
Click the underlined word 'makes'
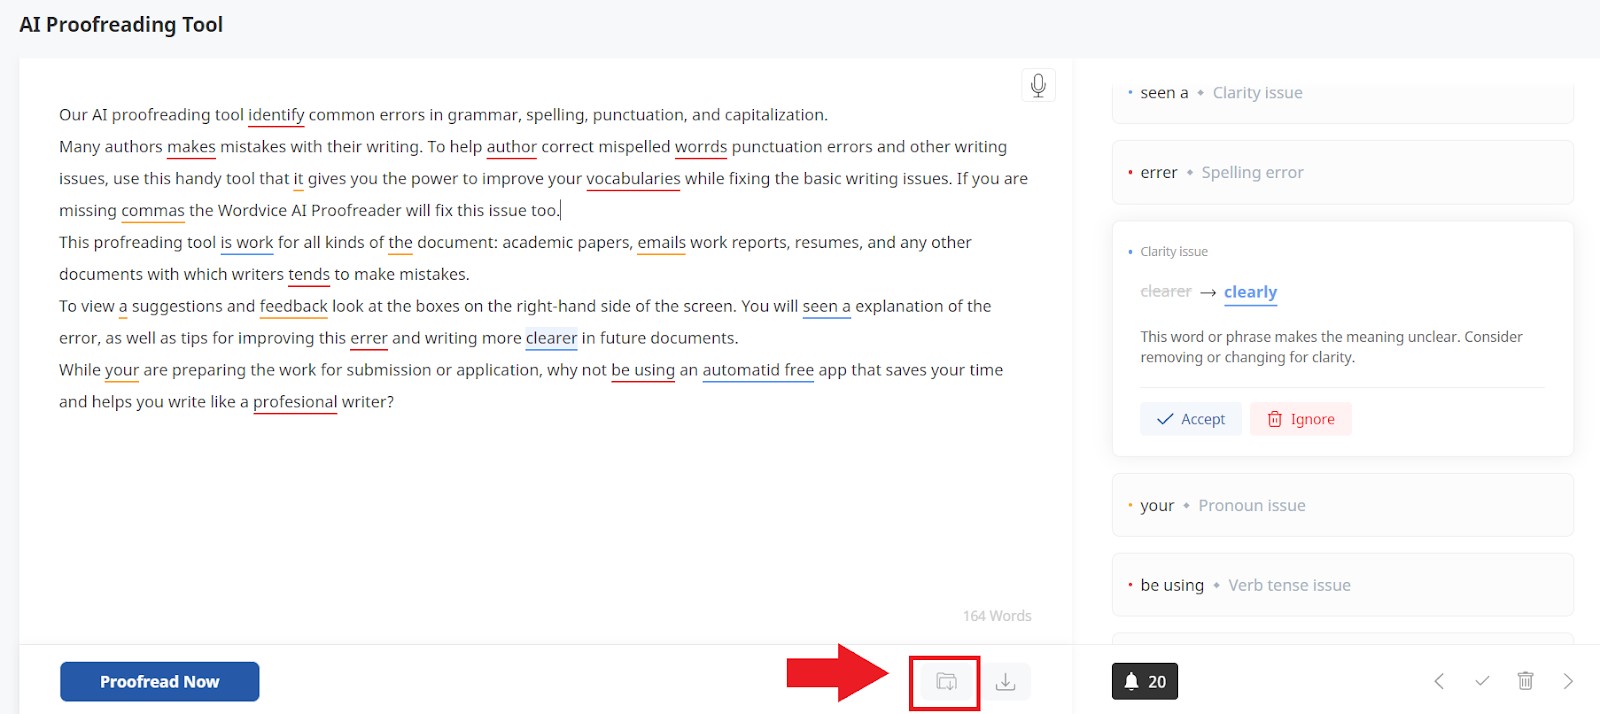pyautogui.click(x=191, y=147)
